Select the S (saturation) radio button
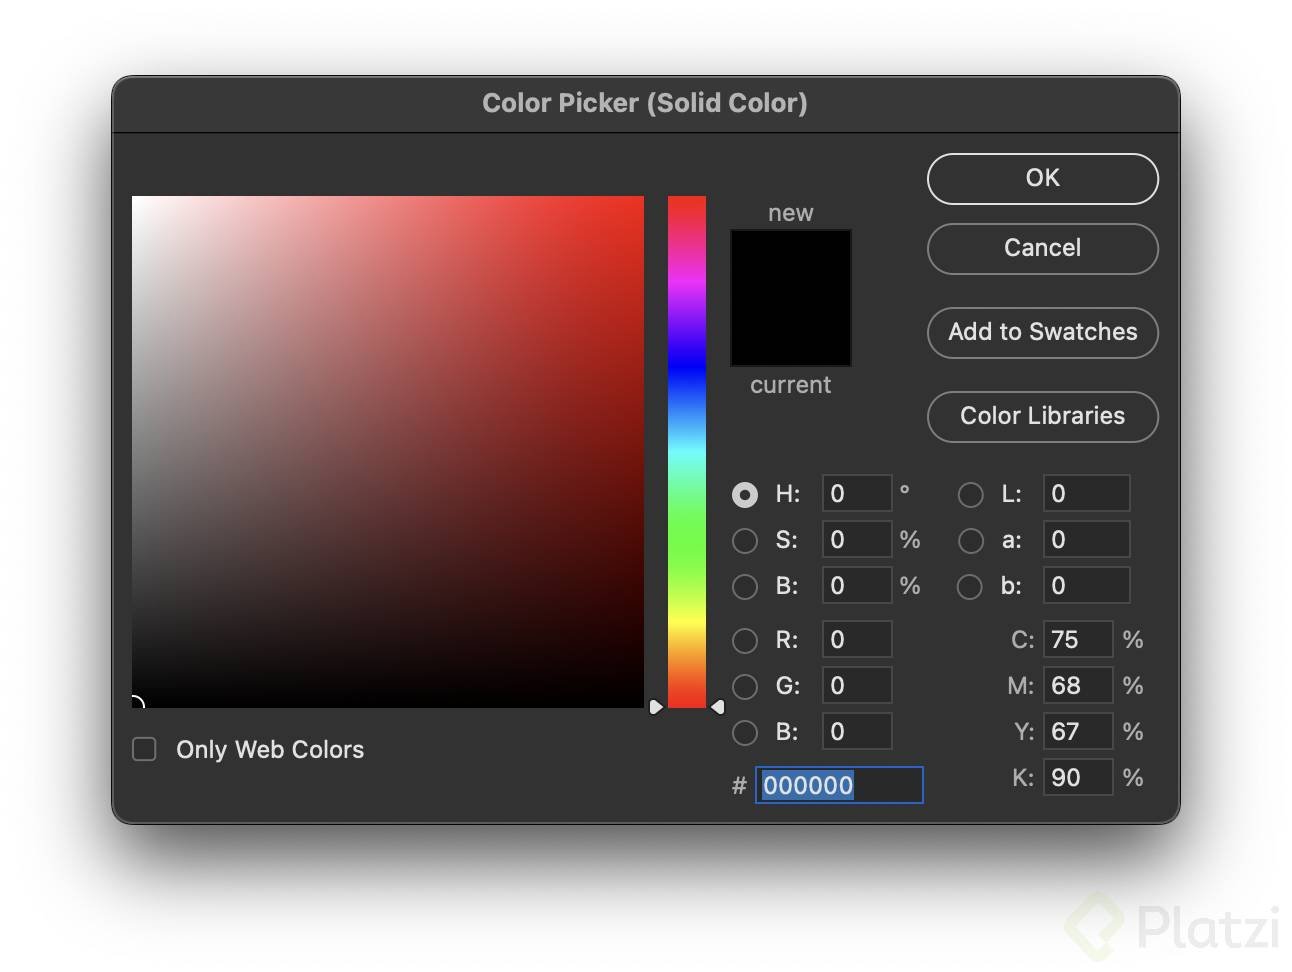This screenshot has height=972, width=1292. point(745,541)
